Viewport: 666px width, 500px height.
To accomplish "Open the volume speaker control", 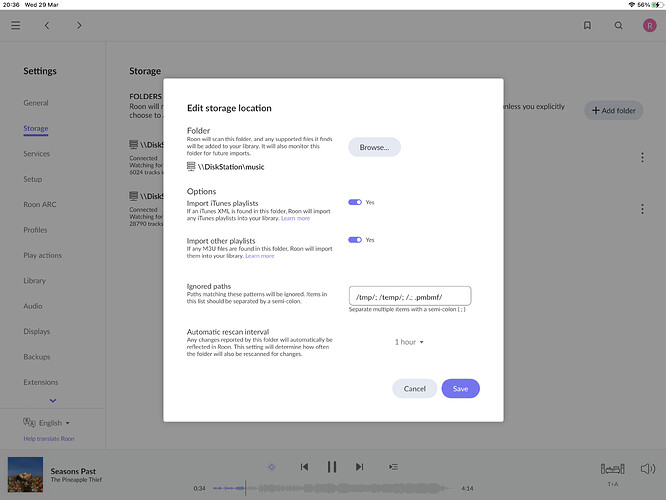I will tap(648, 468).
